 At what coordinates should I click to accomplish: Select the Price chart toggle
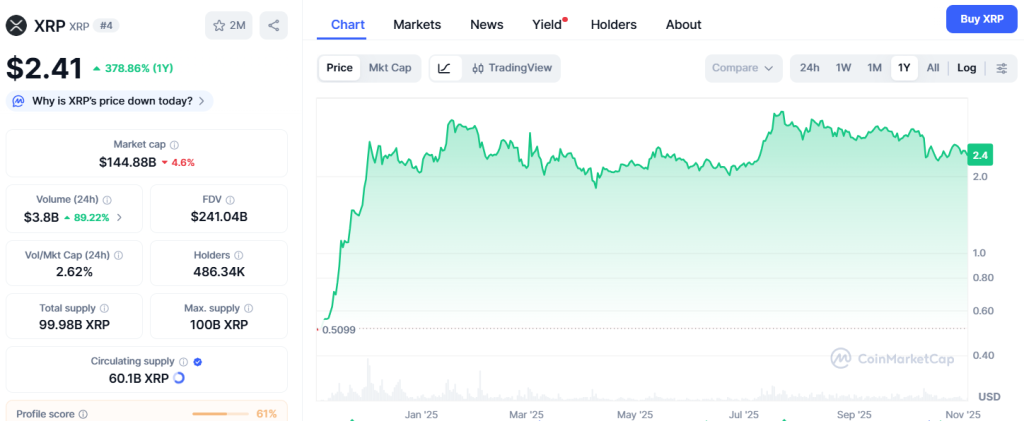pyautogui.click(x=340, y=68)
